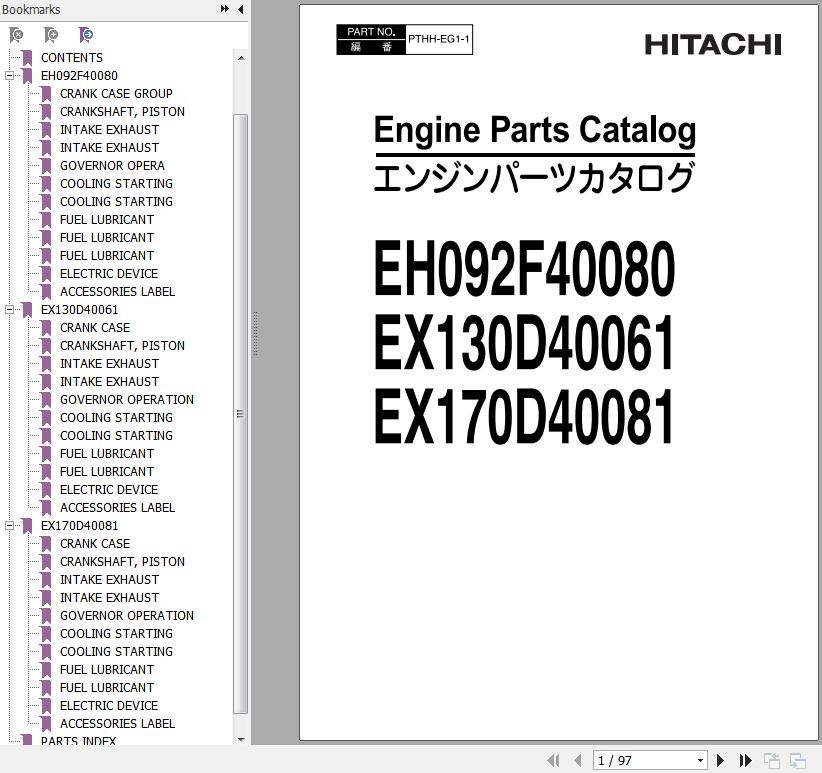Click the HITACHI logo on the page

click(713, 45)
